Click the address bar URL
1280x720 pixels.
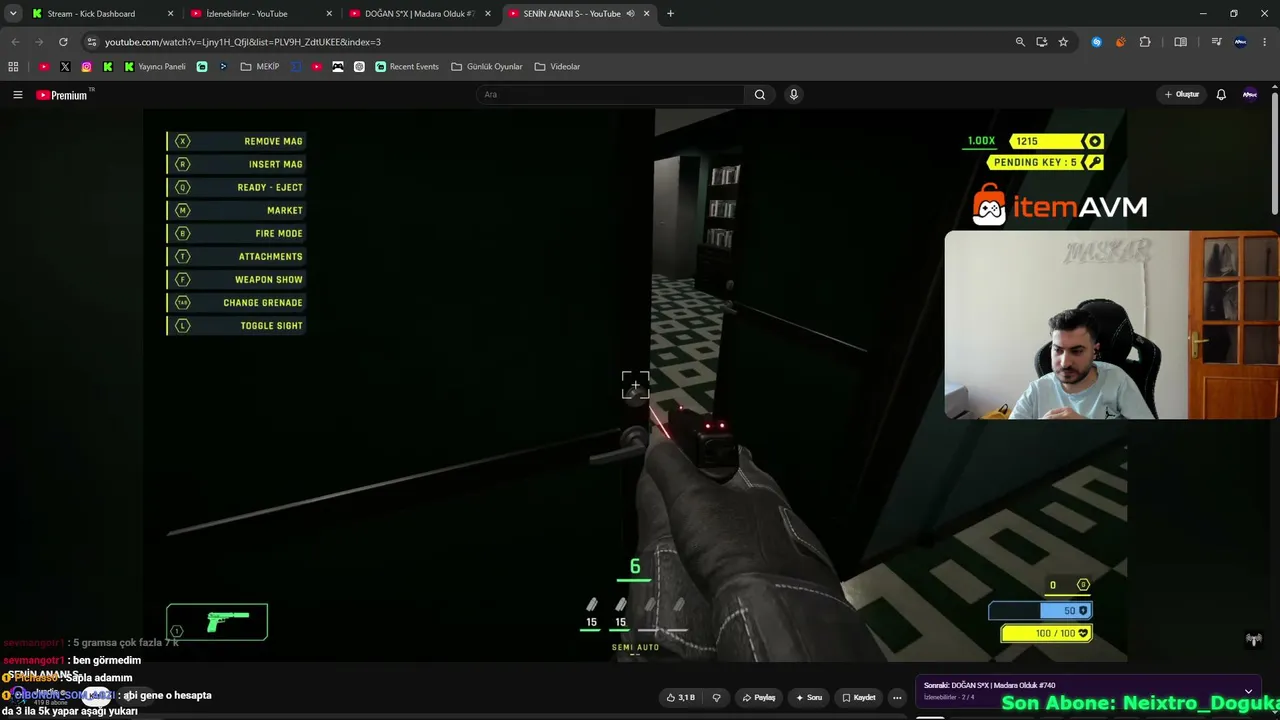[243, 42]
